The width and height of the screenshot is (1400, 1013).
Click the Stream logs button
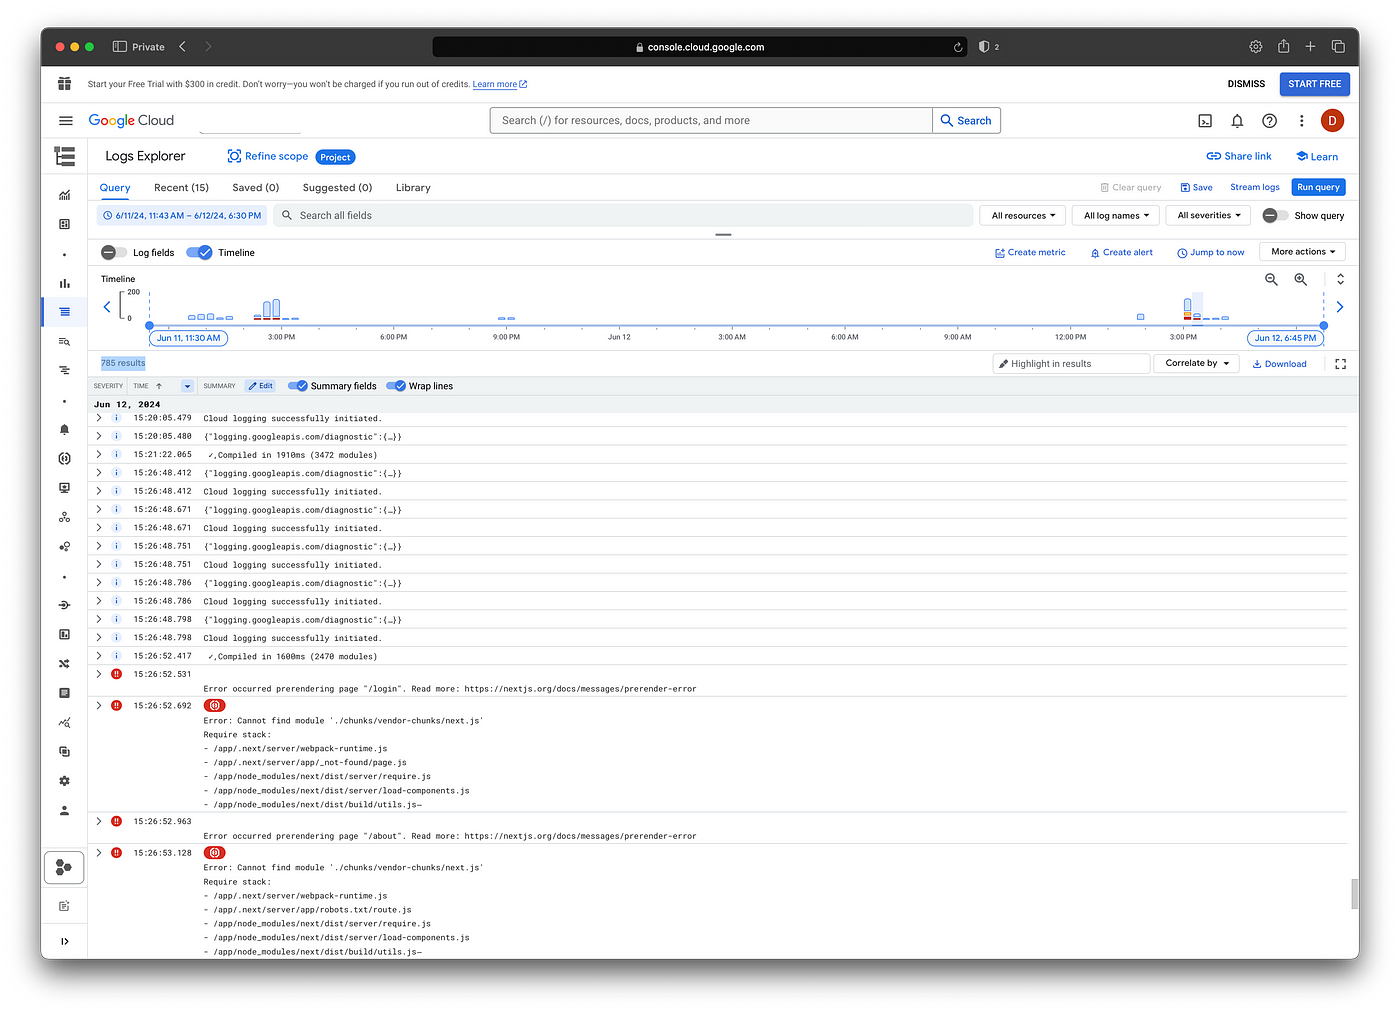coord(1255,187)
